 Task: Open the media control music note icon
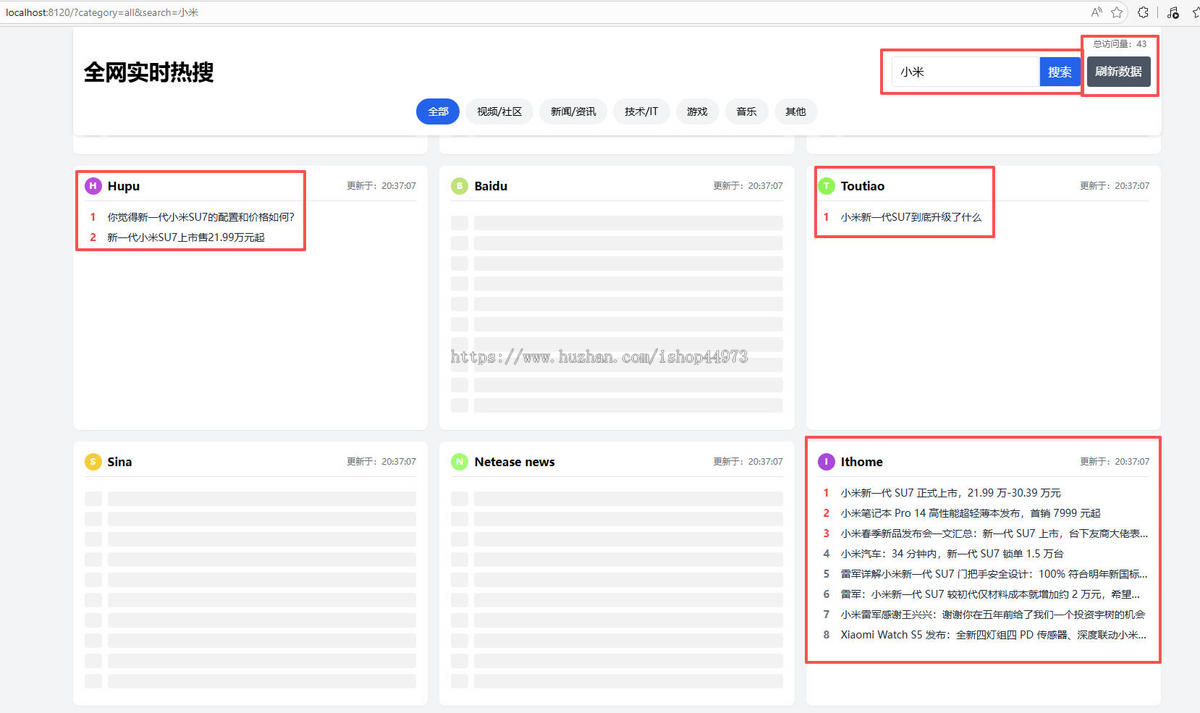coord(1172,12)
